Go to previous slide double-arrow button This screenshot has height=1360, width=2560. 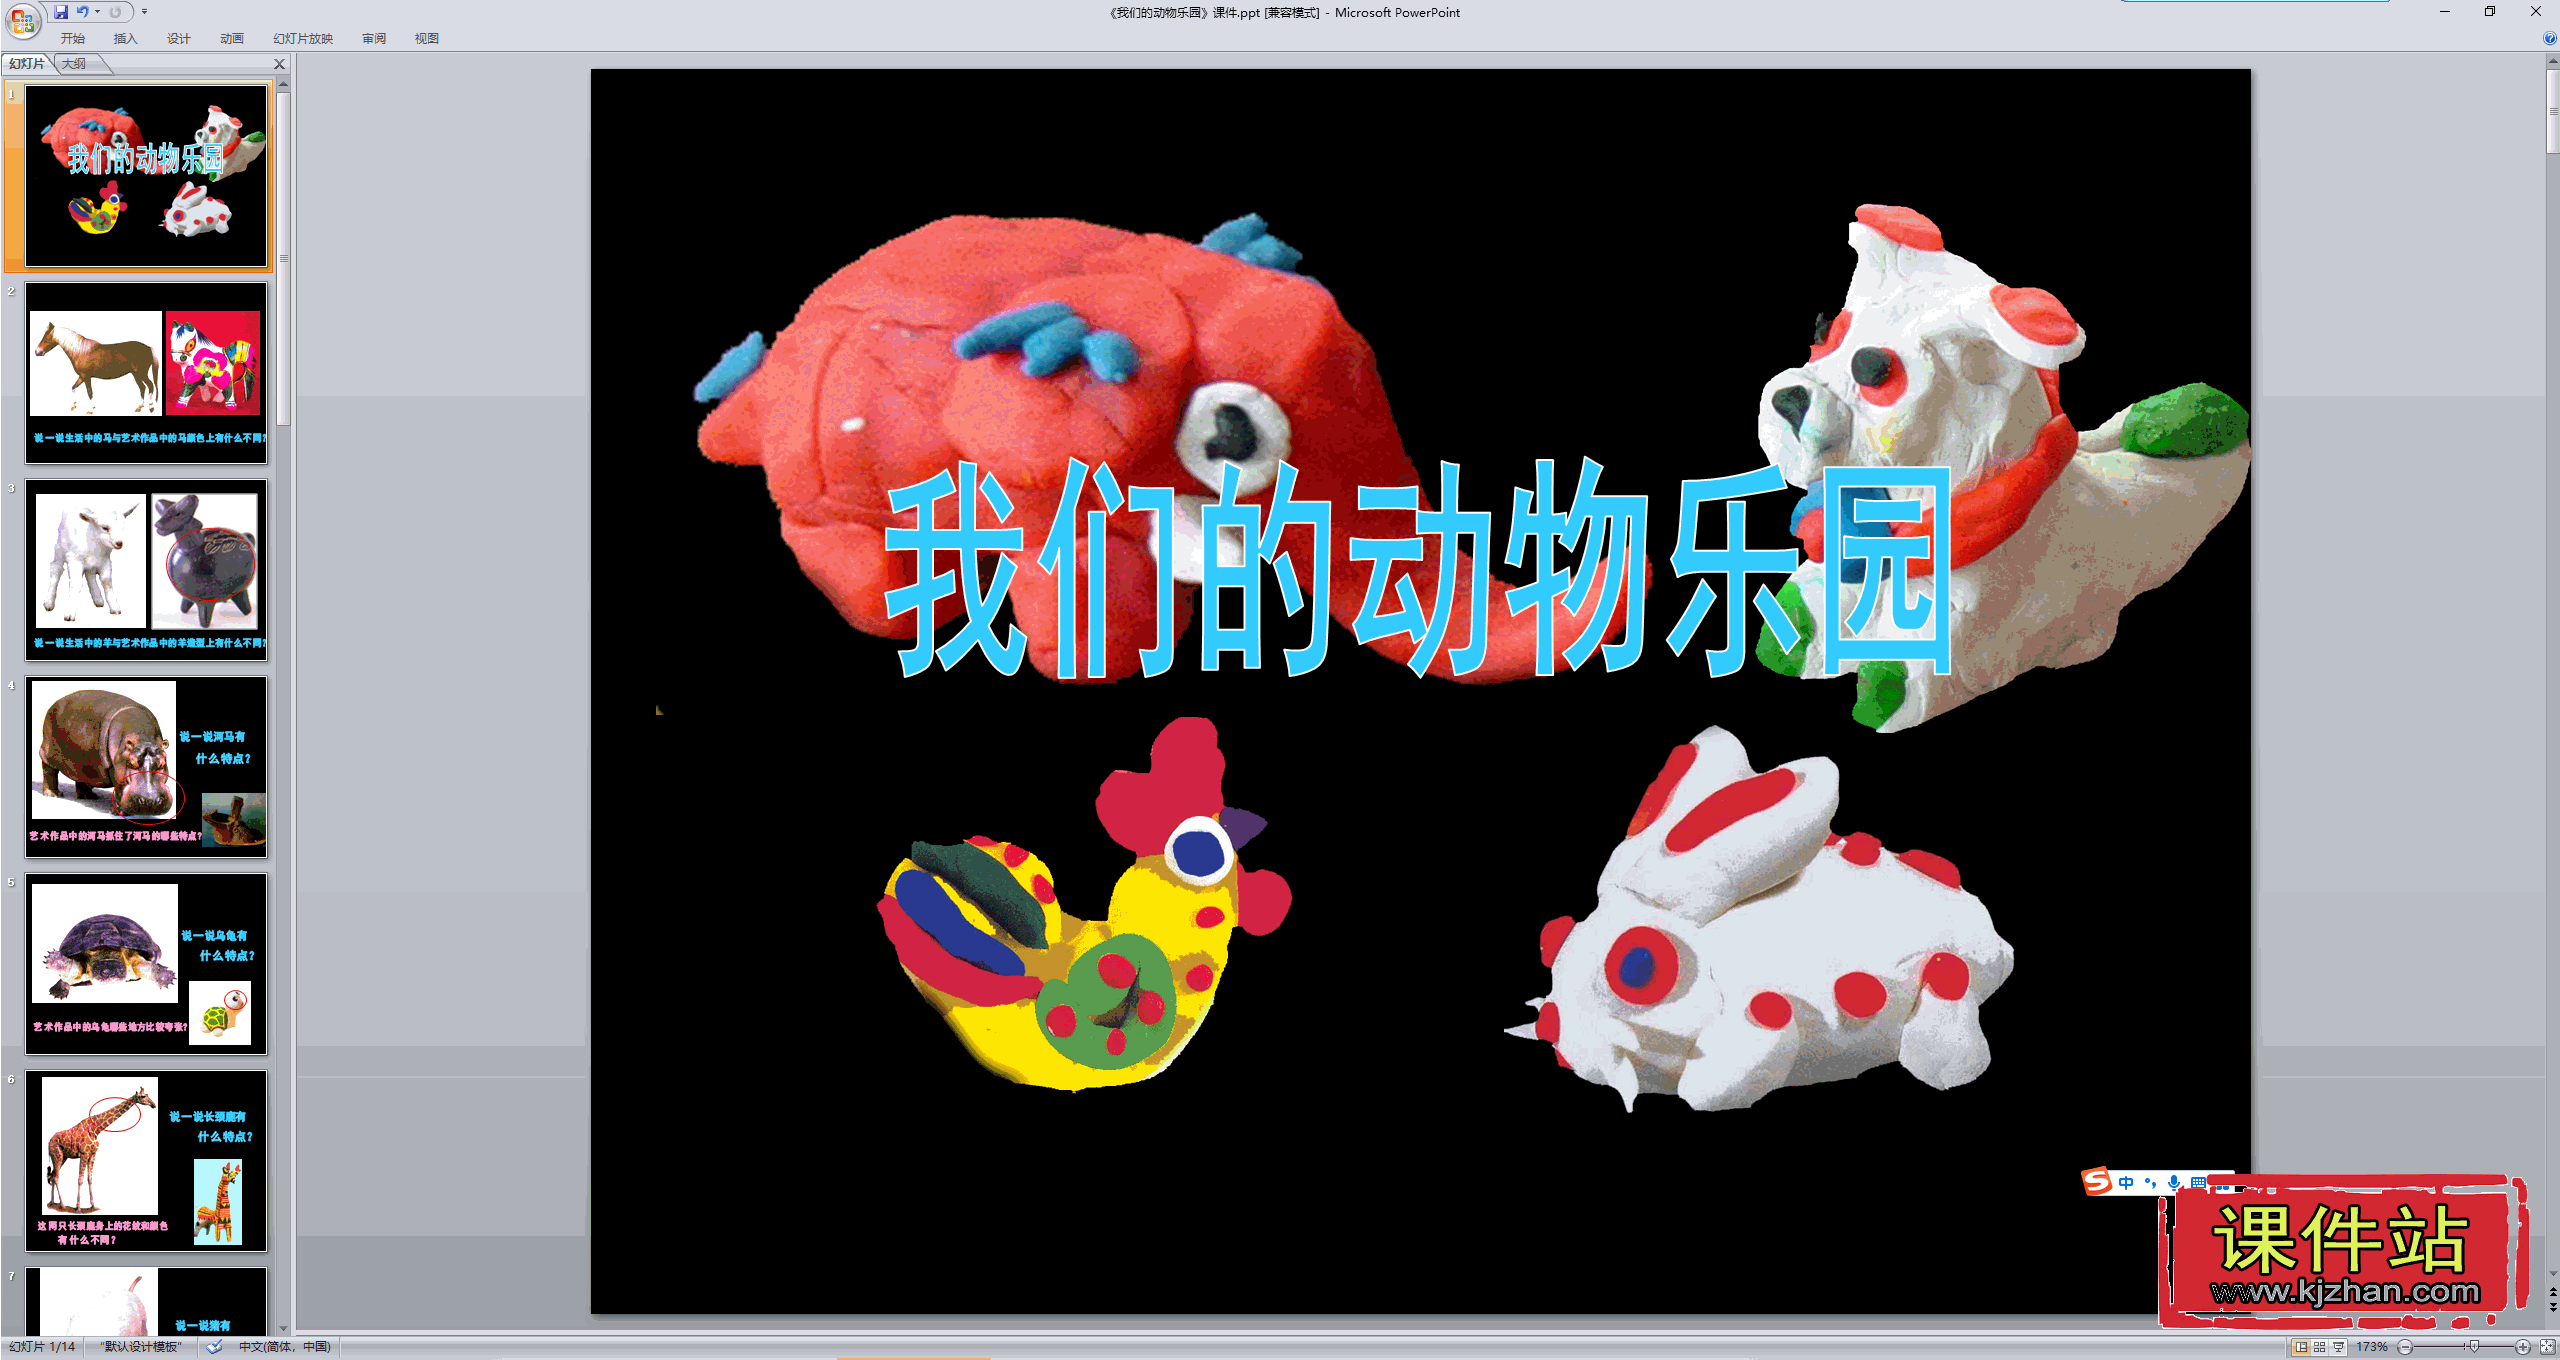[x=2552, y=1293]
